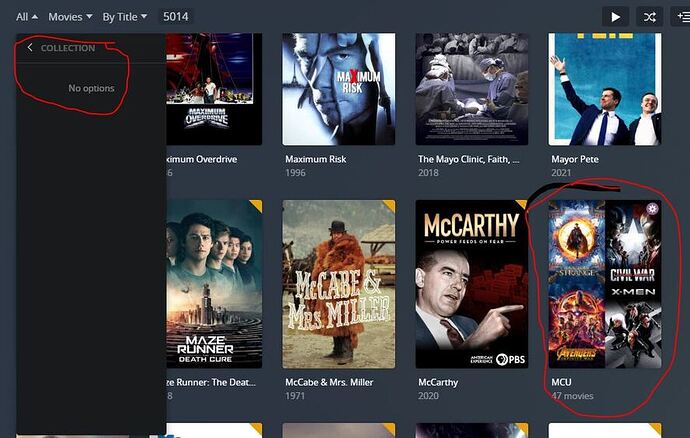Click the 1971 year under McCabe

(295, 396)
